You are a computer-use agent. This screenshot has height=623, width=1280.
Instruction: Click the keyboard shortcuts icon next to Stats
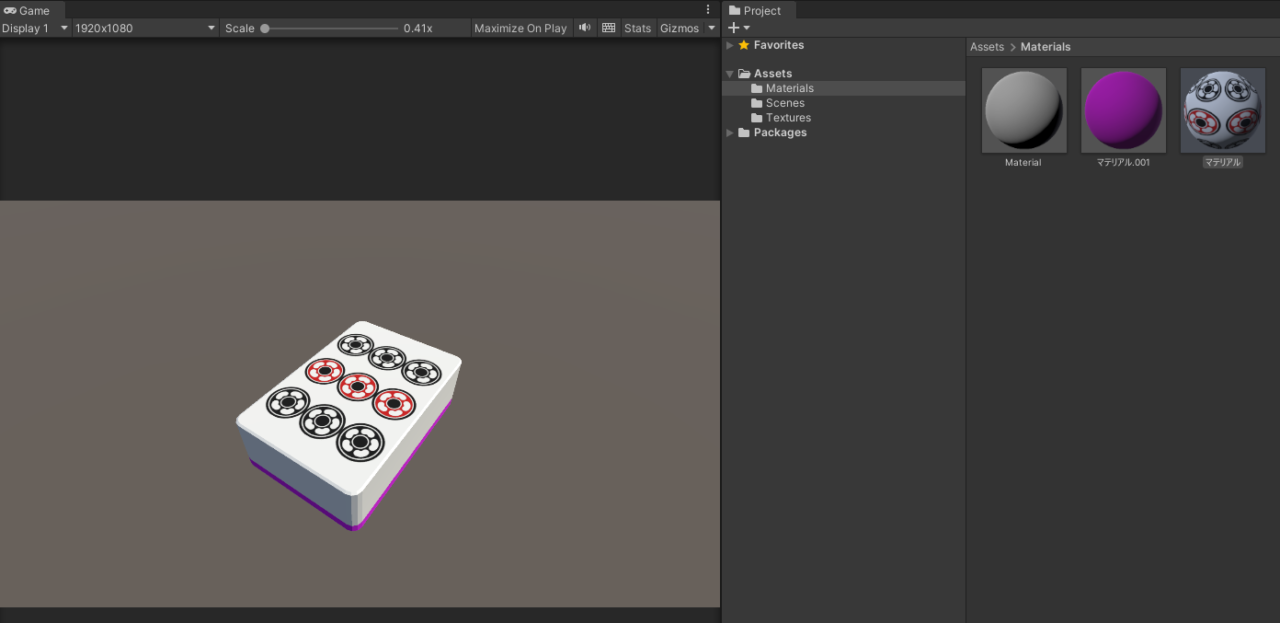(x=608, y=27)
